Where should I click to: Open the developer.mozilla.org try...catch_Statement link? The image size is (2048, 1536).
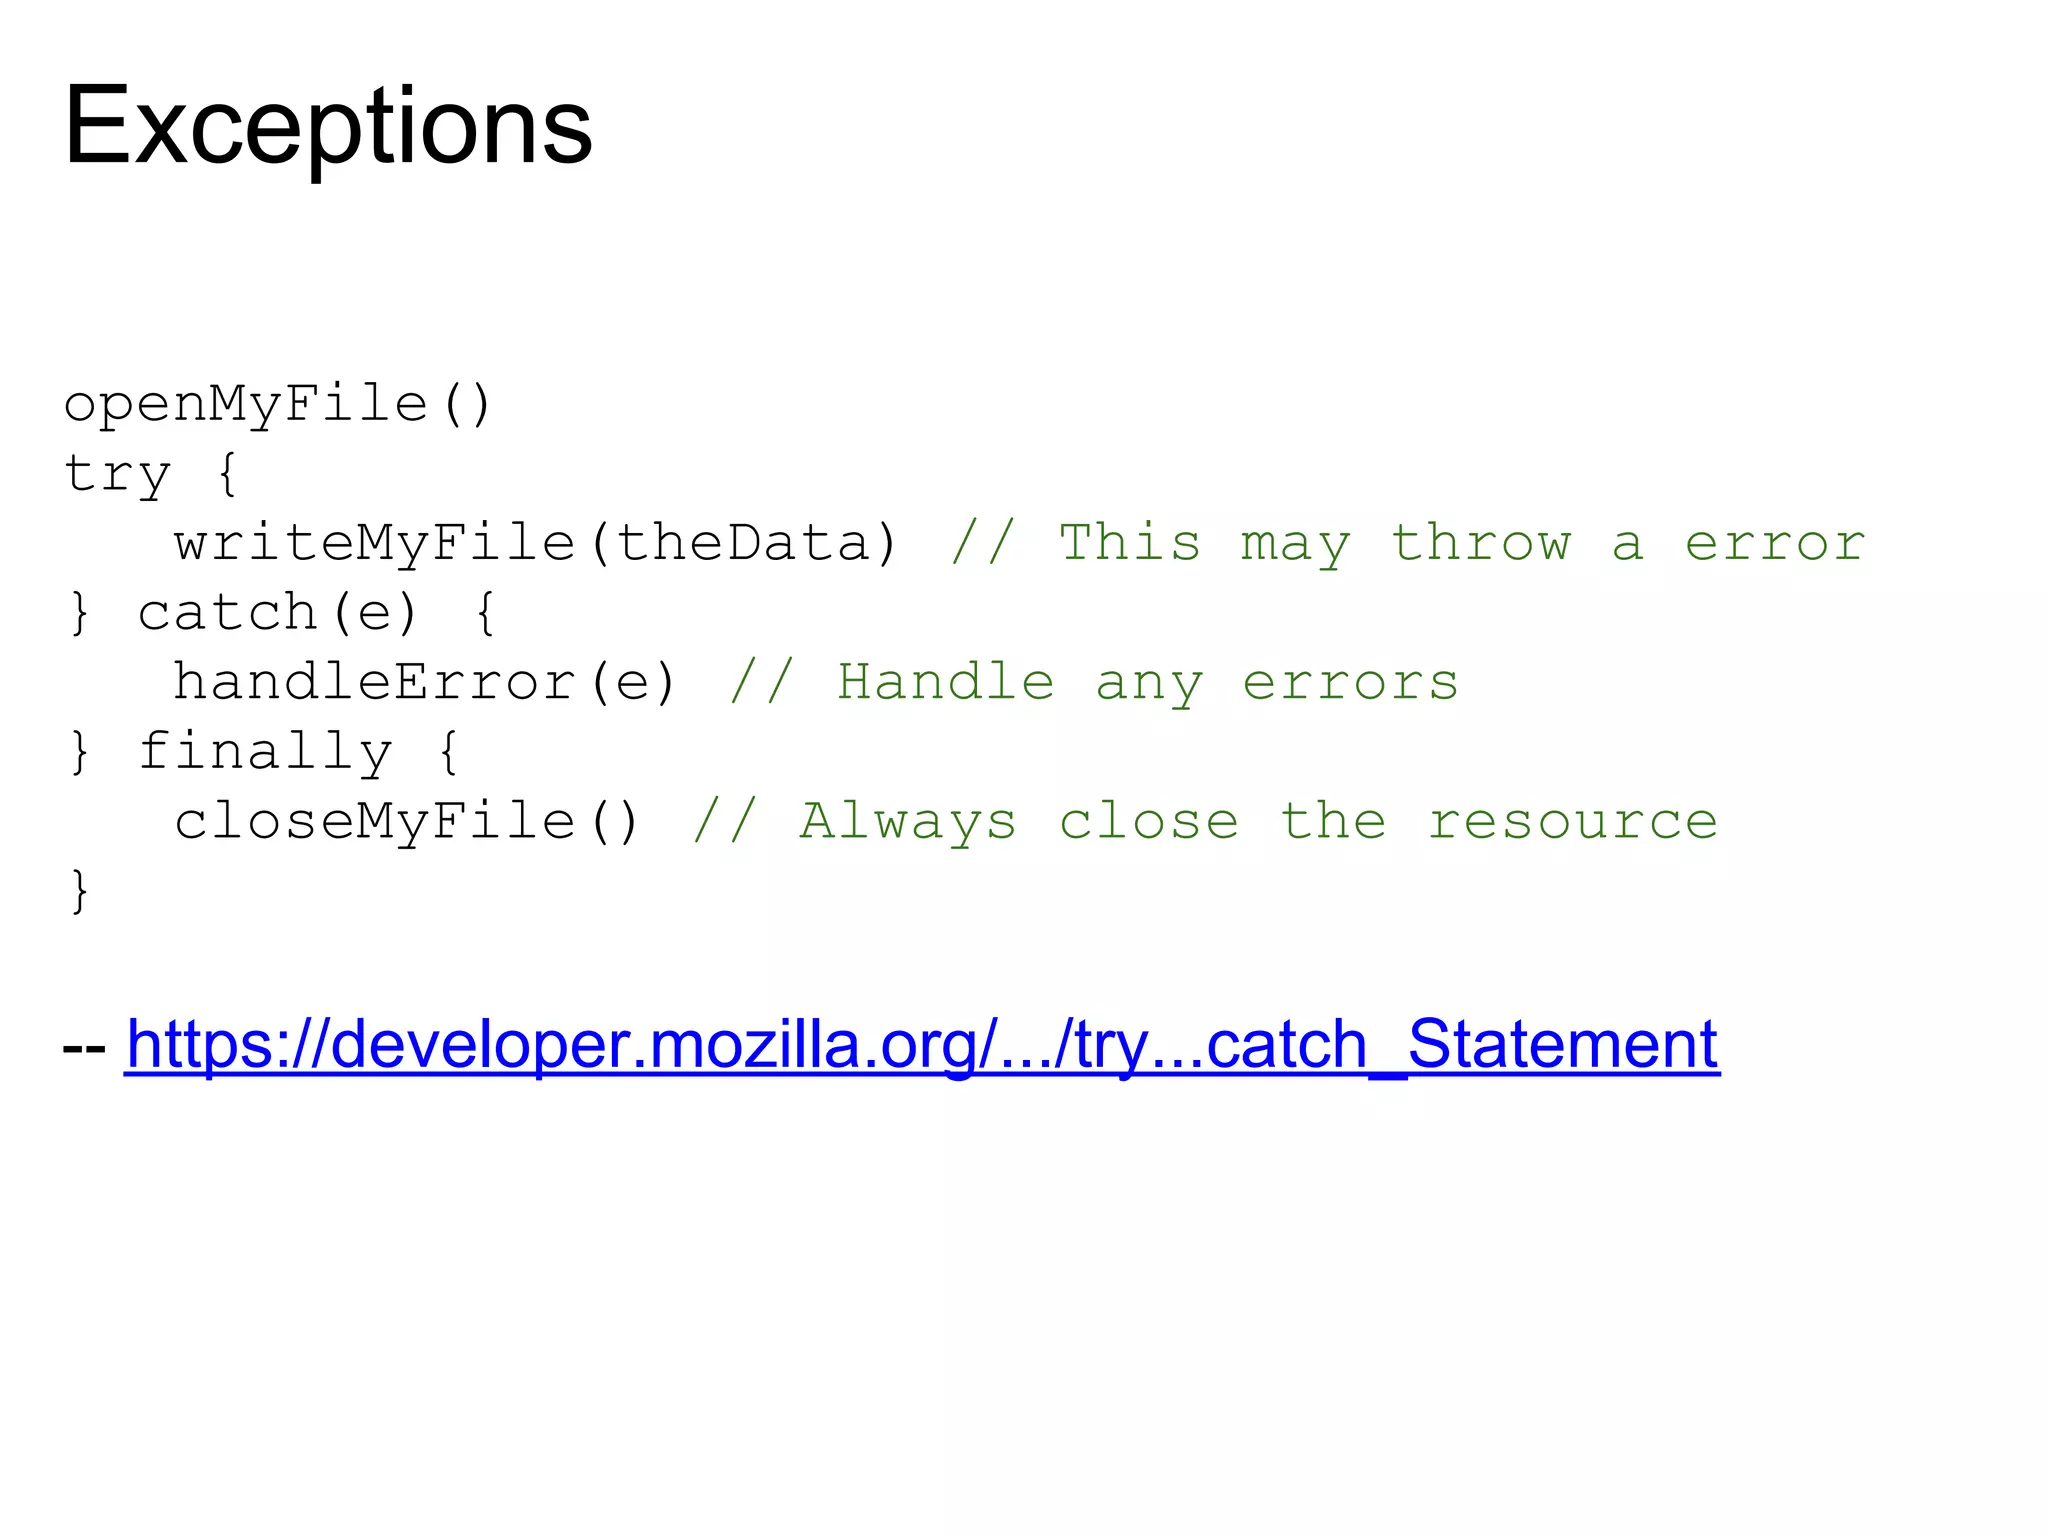coord(922,1045)
